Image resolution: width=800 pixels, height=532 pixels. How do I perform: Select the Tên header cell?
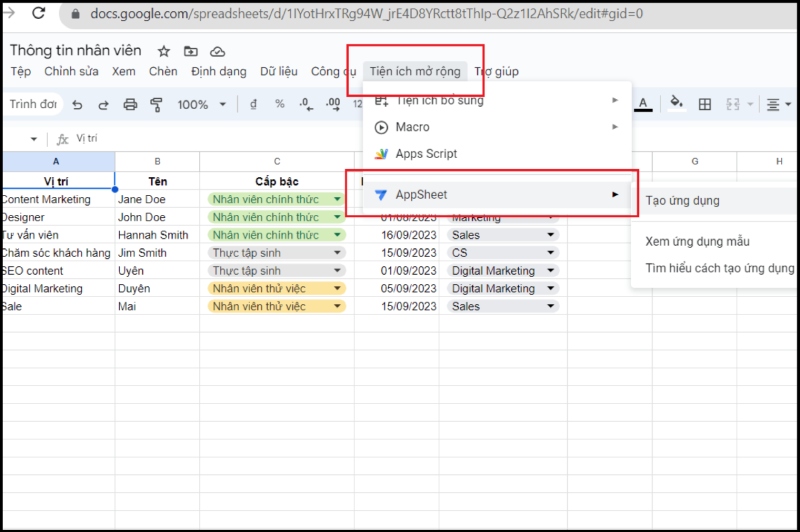[157, 181]
